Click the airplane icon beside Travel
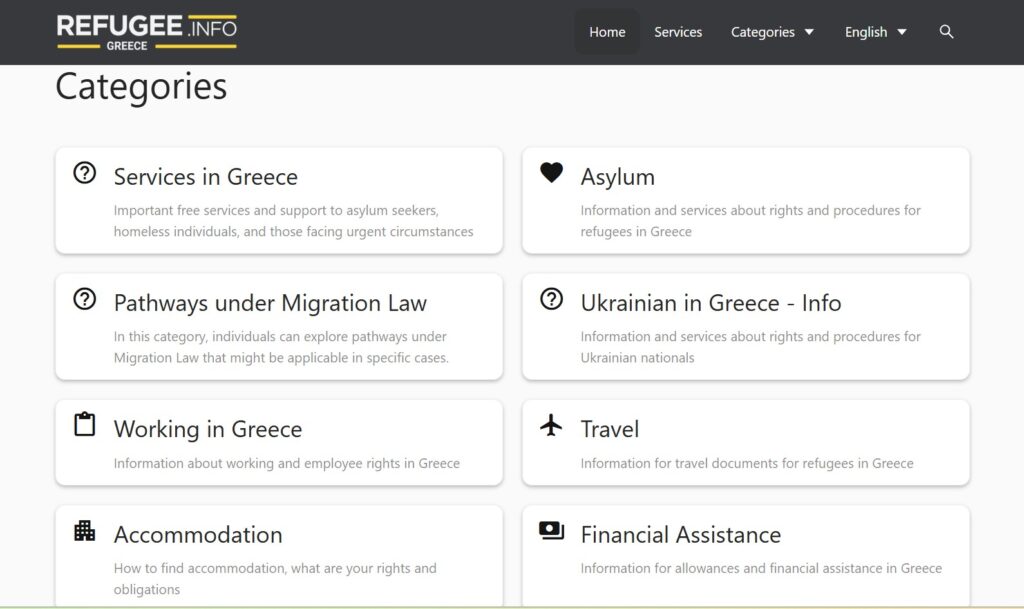This screenshot has width=1024, height=609. pyautogui.click(x=551, y=425)
